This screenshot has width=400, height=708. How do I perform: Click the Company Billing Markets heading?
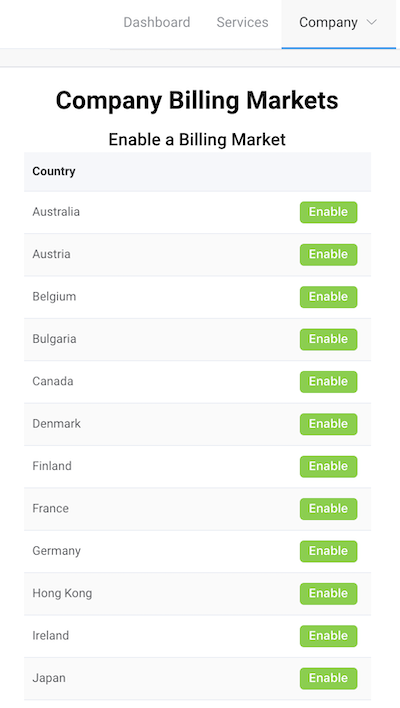[x=197, y=100]
